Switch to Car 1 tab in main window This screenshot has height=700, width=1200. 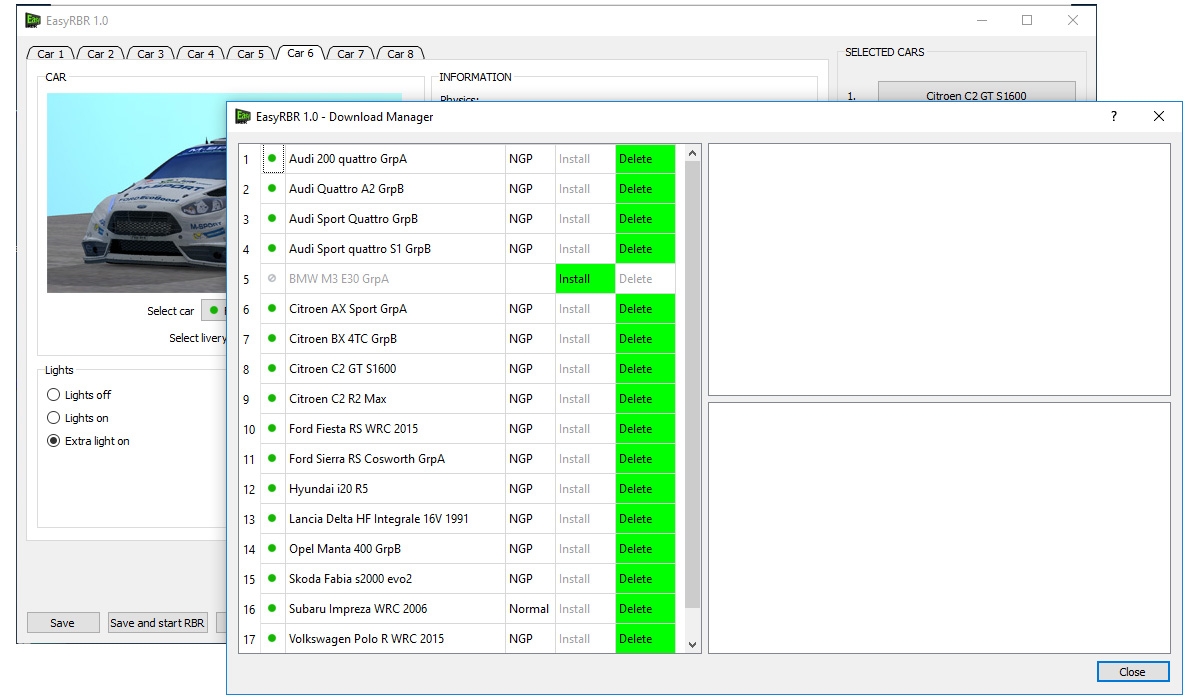pos(51,54)
